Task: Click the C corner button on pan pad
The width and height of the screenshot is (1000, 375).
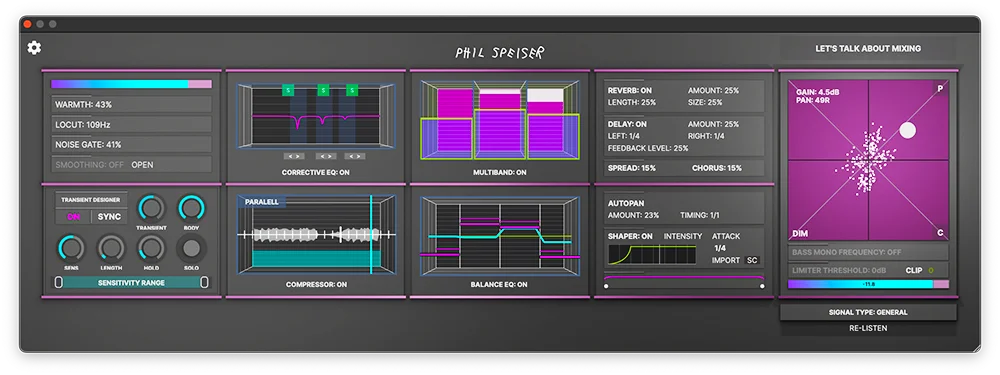Action: [x=940, y=233]
